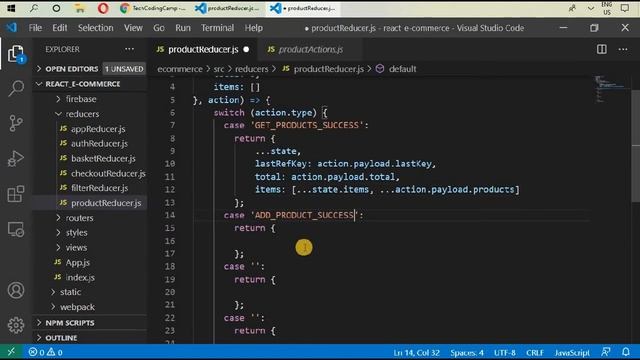
Task: Open the Source Control view
Action: click(x=16, y=123)
